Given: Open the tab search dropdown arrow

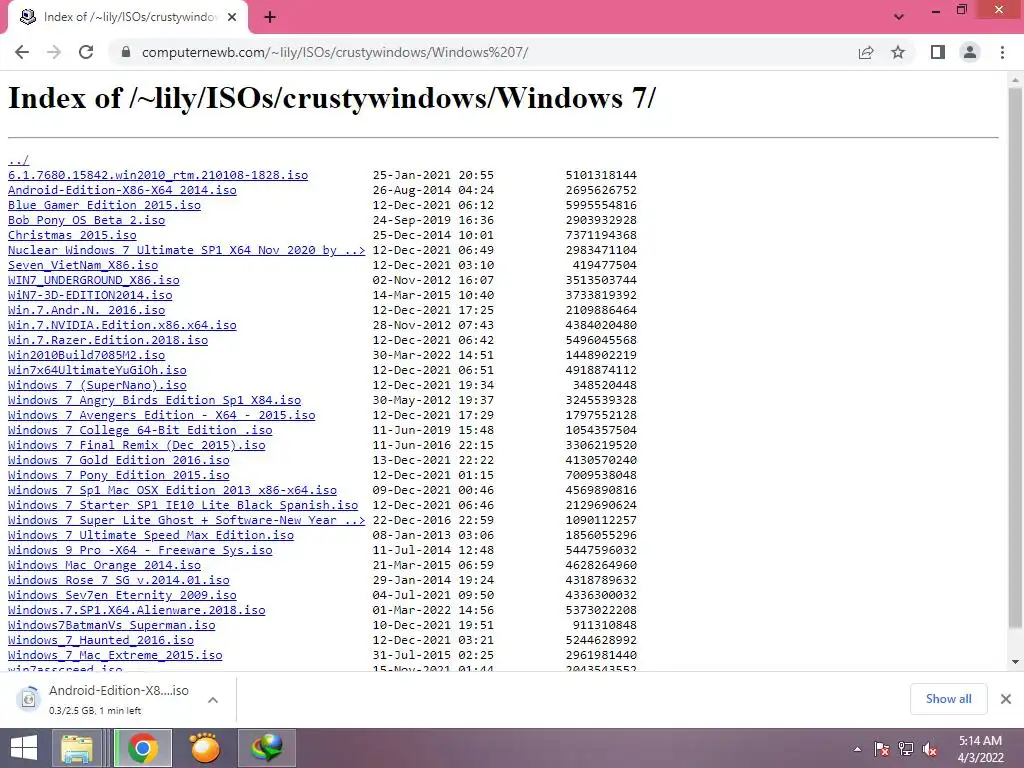Looking at the screenshot, I should point(899,17).
